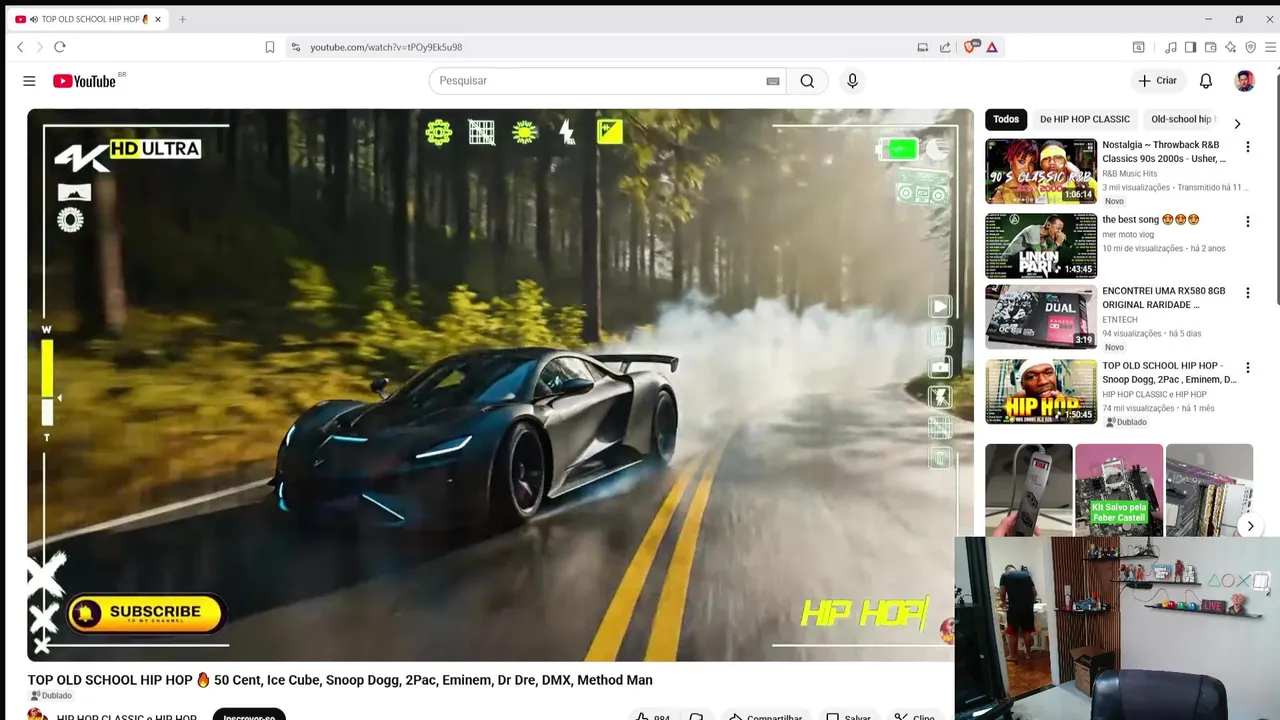The width and height of the screenshot is (1280, 720).
Task: Open HIP HOP CLASSIC channel avatar below video
Action: tap(37, 715)
